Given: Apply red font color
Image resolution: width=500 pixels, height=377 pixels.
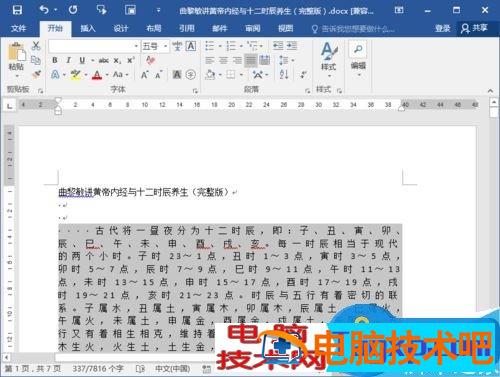Looking at the screenshot, I should coord(97,75).
